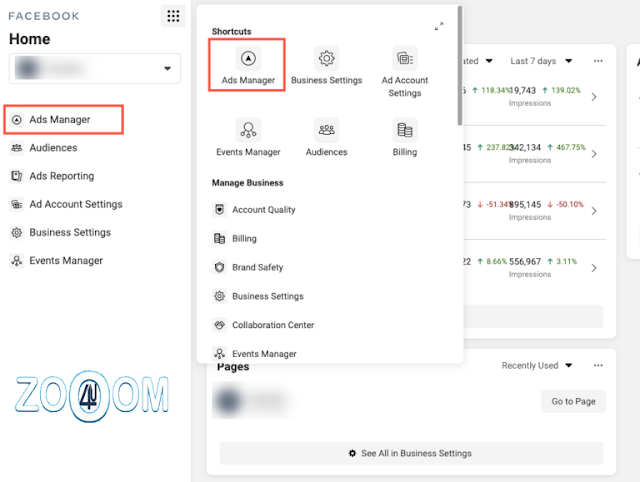
Task: Click the 139.02% impressions change value
Action: [566, 90]
